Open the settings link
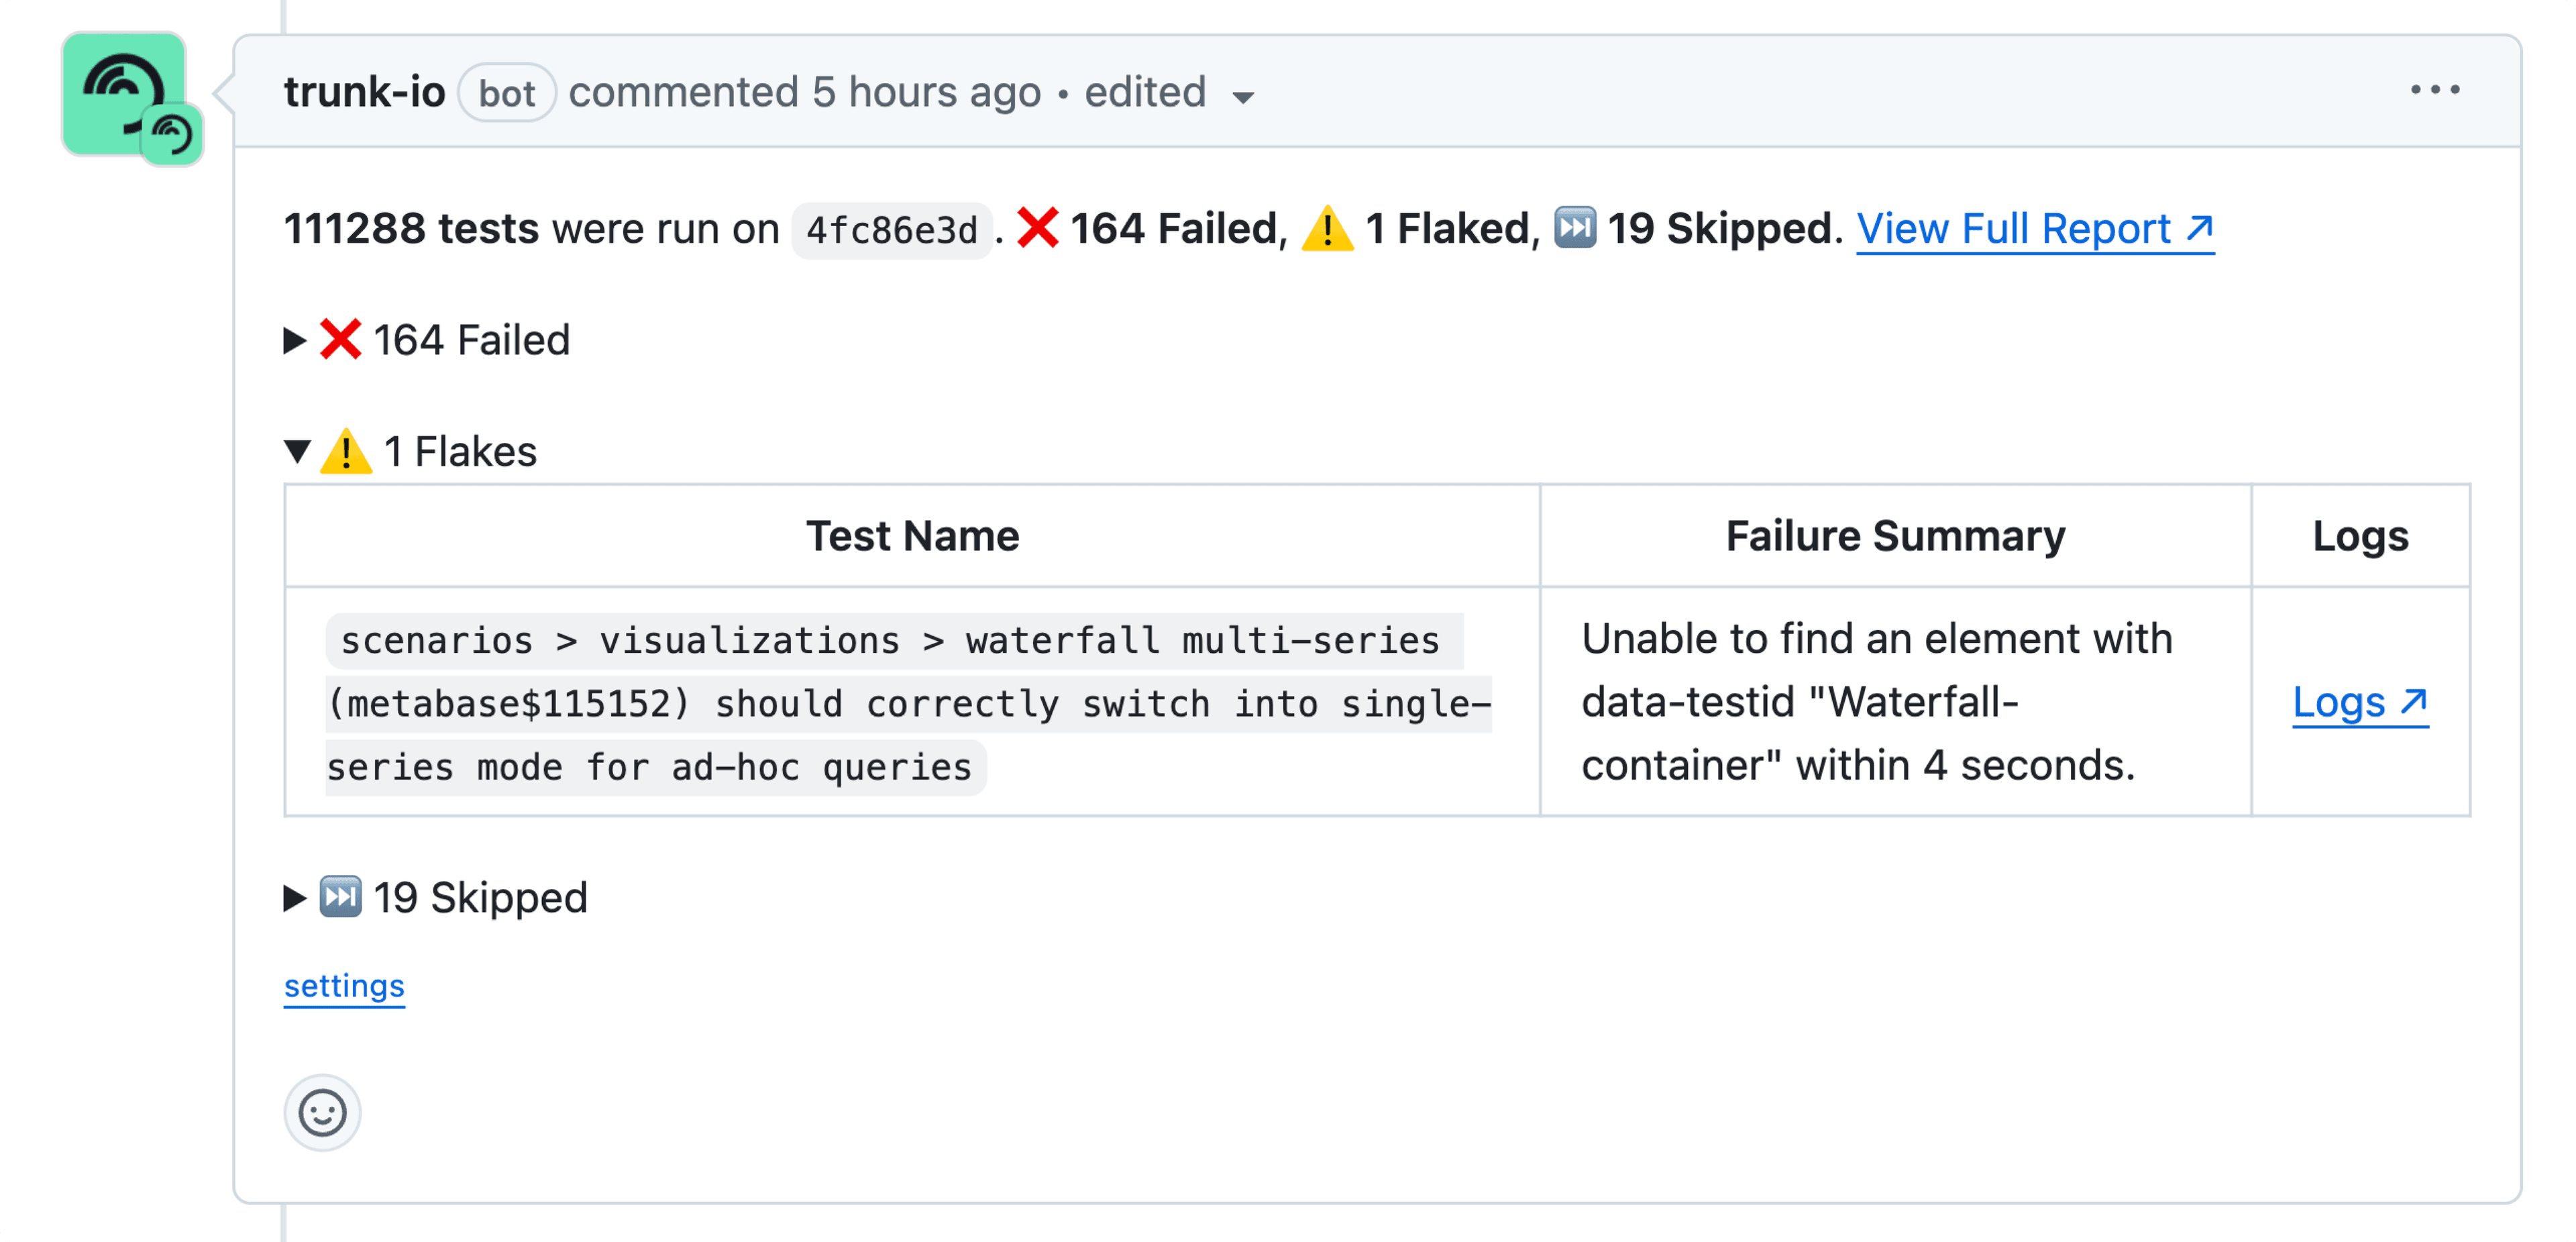2576x1242 pixels. click(x=344, y=986)
